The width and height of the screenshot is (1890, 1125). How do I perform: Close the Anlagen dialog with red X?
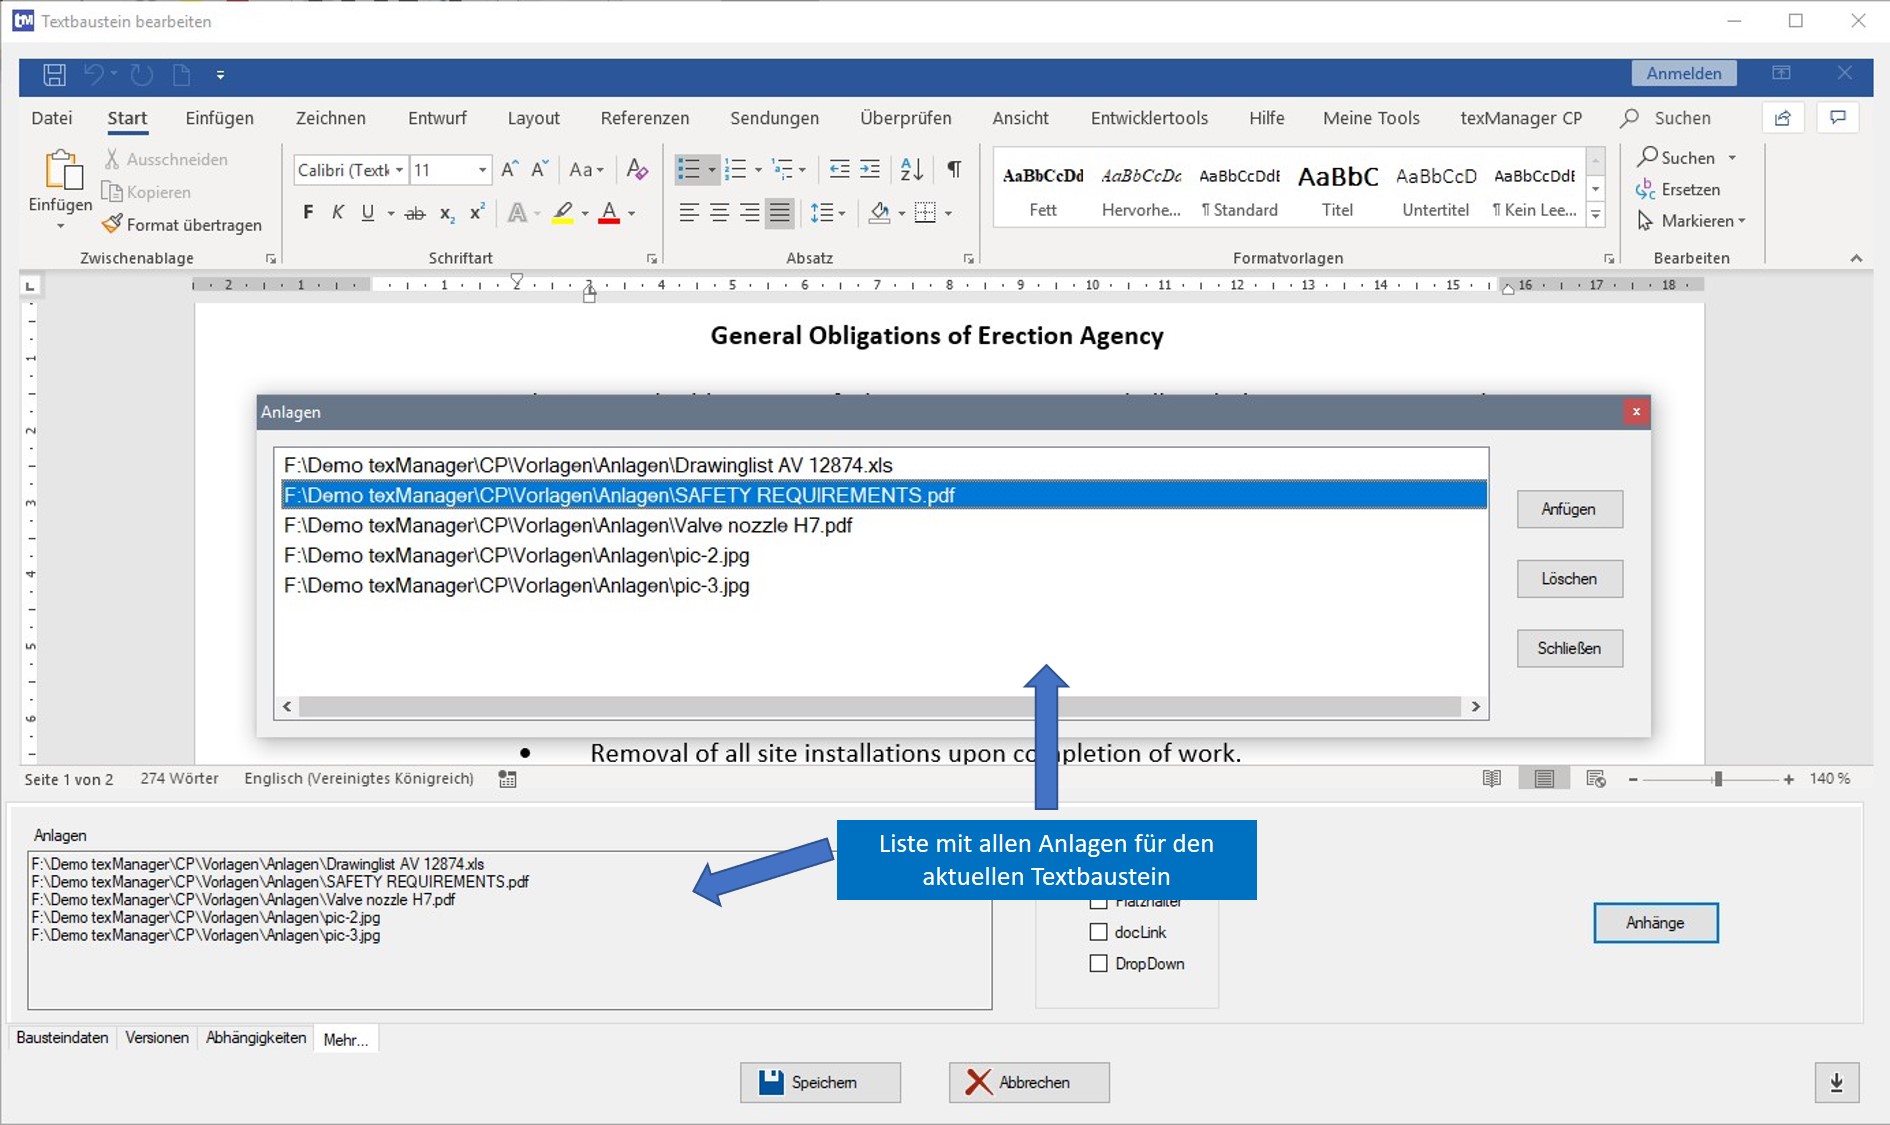(1636, 412)
